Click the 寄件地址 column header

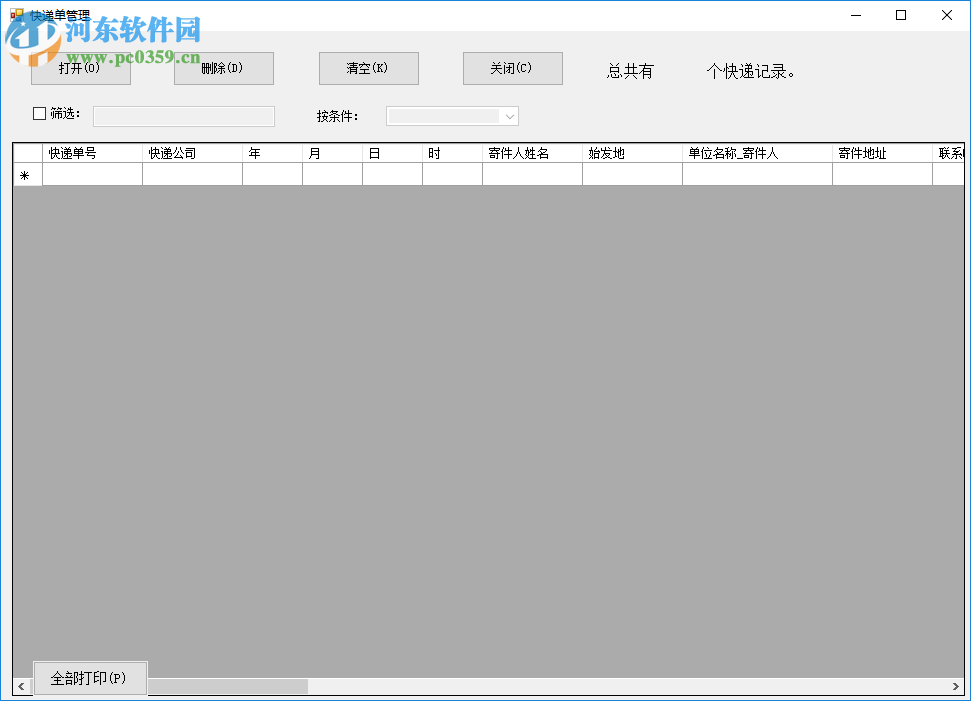coord(882,153)
